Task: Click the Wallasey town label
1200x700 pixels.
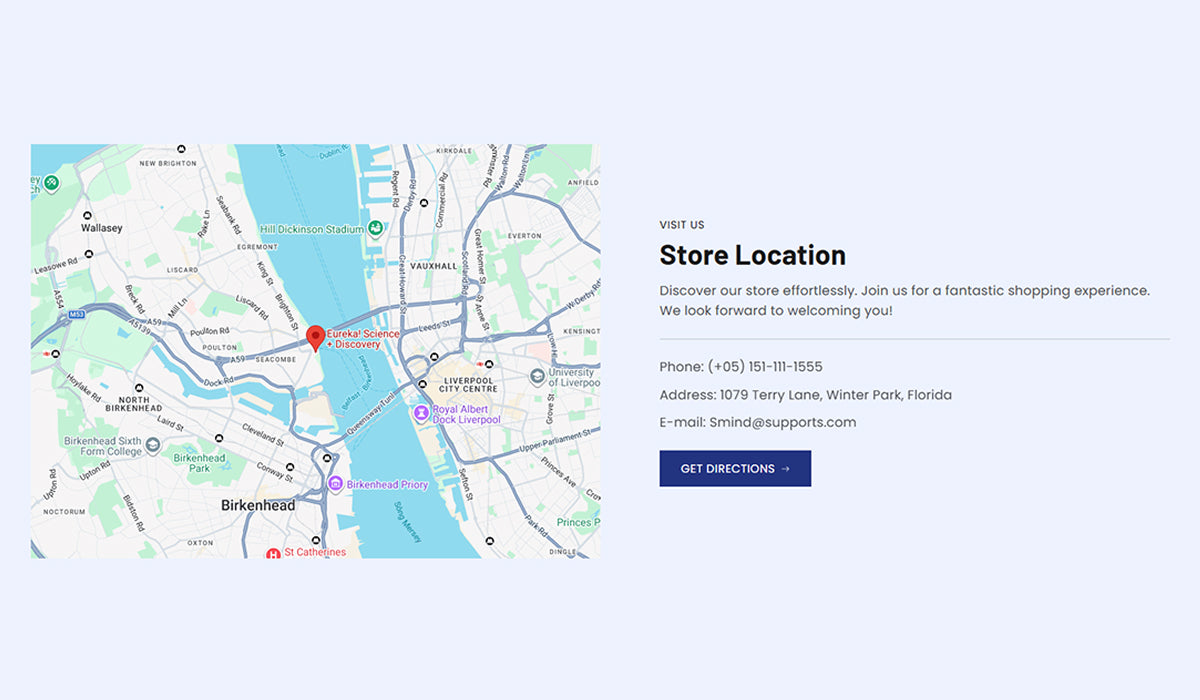Action: 102,228
